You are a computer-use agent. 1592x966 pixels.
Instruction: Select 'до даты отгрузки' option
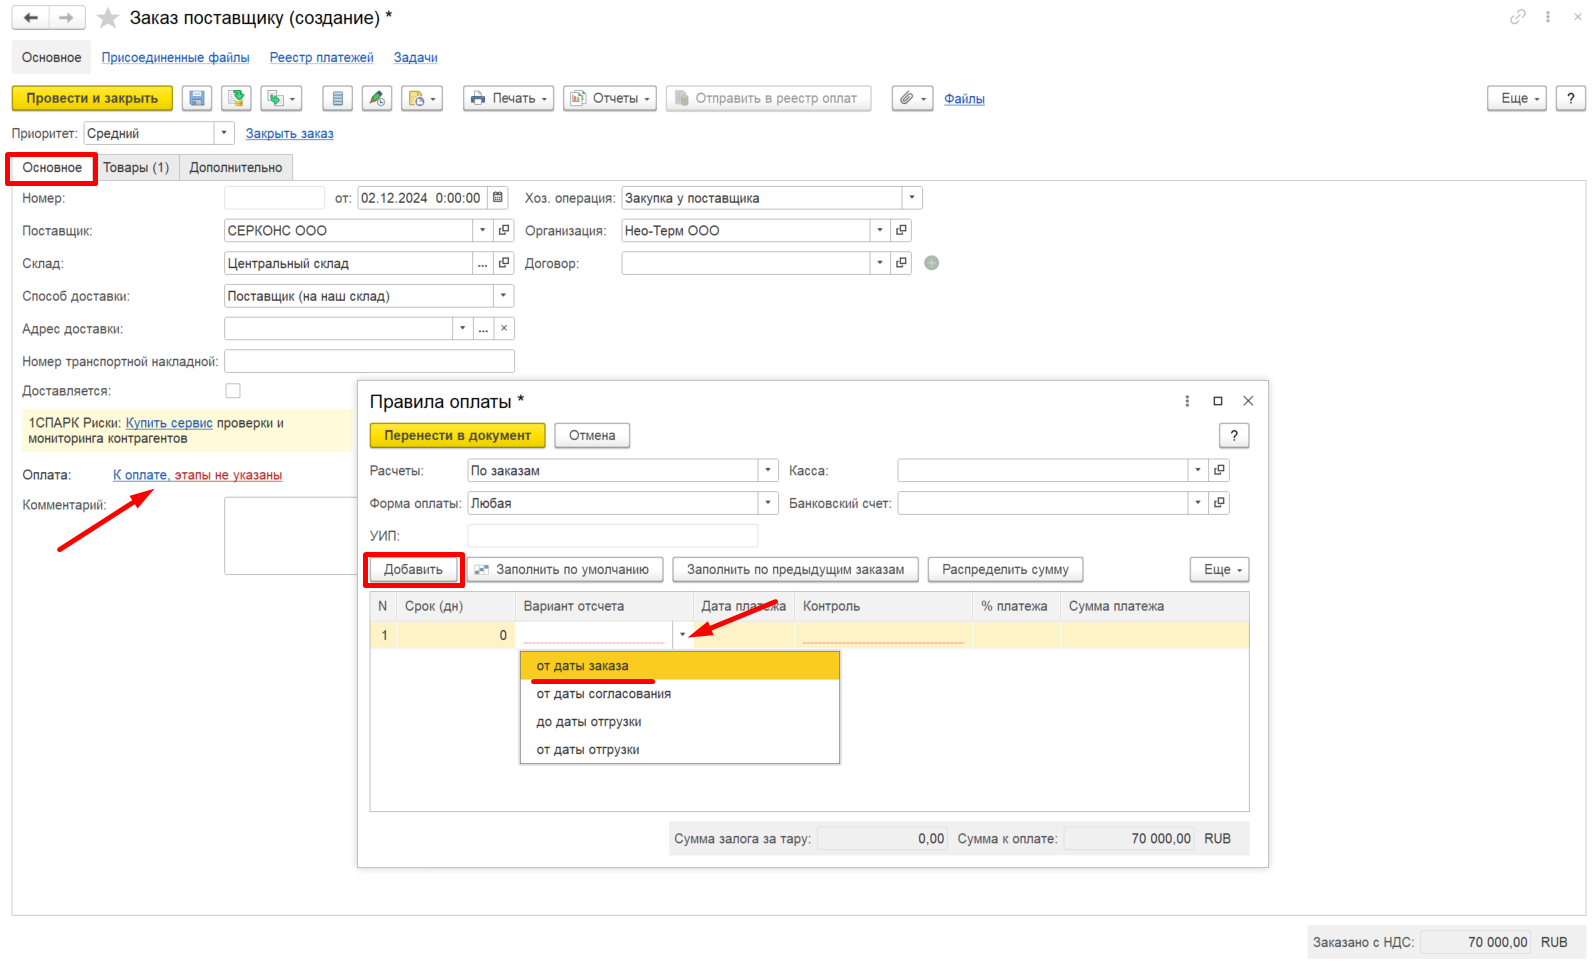pyautogui.click(x=680, y=722)
